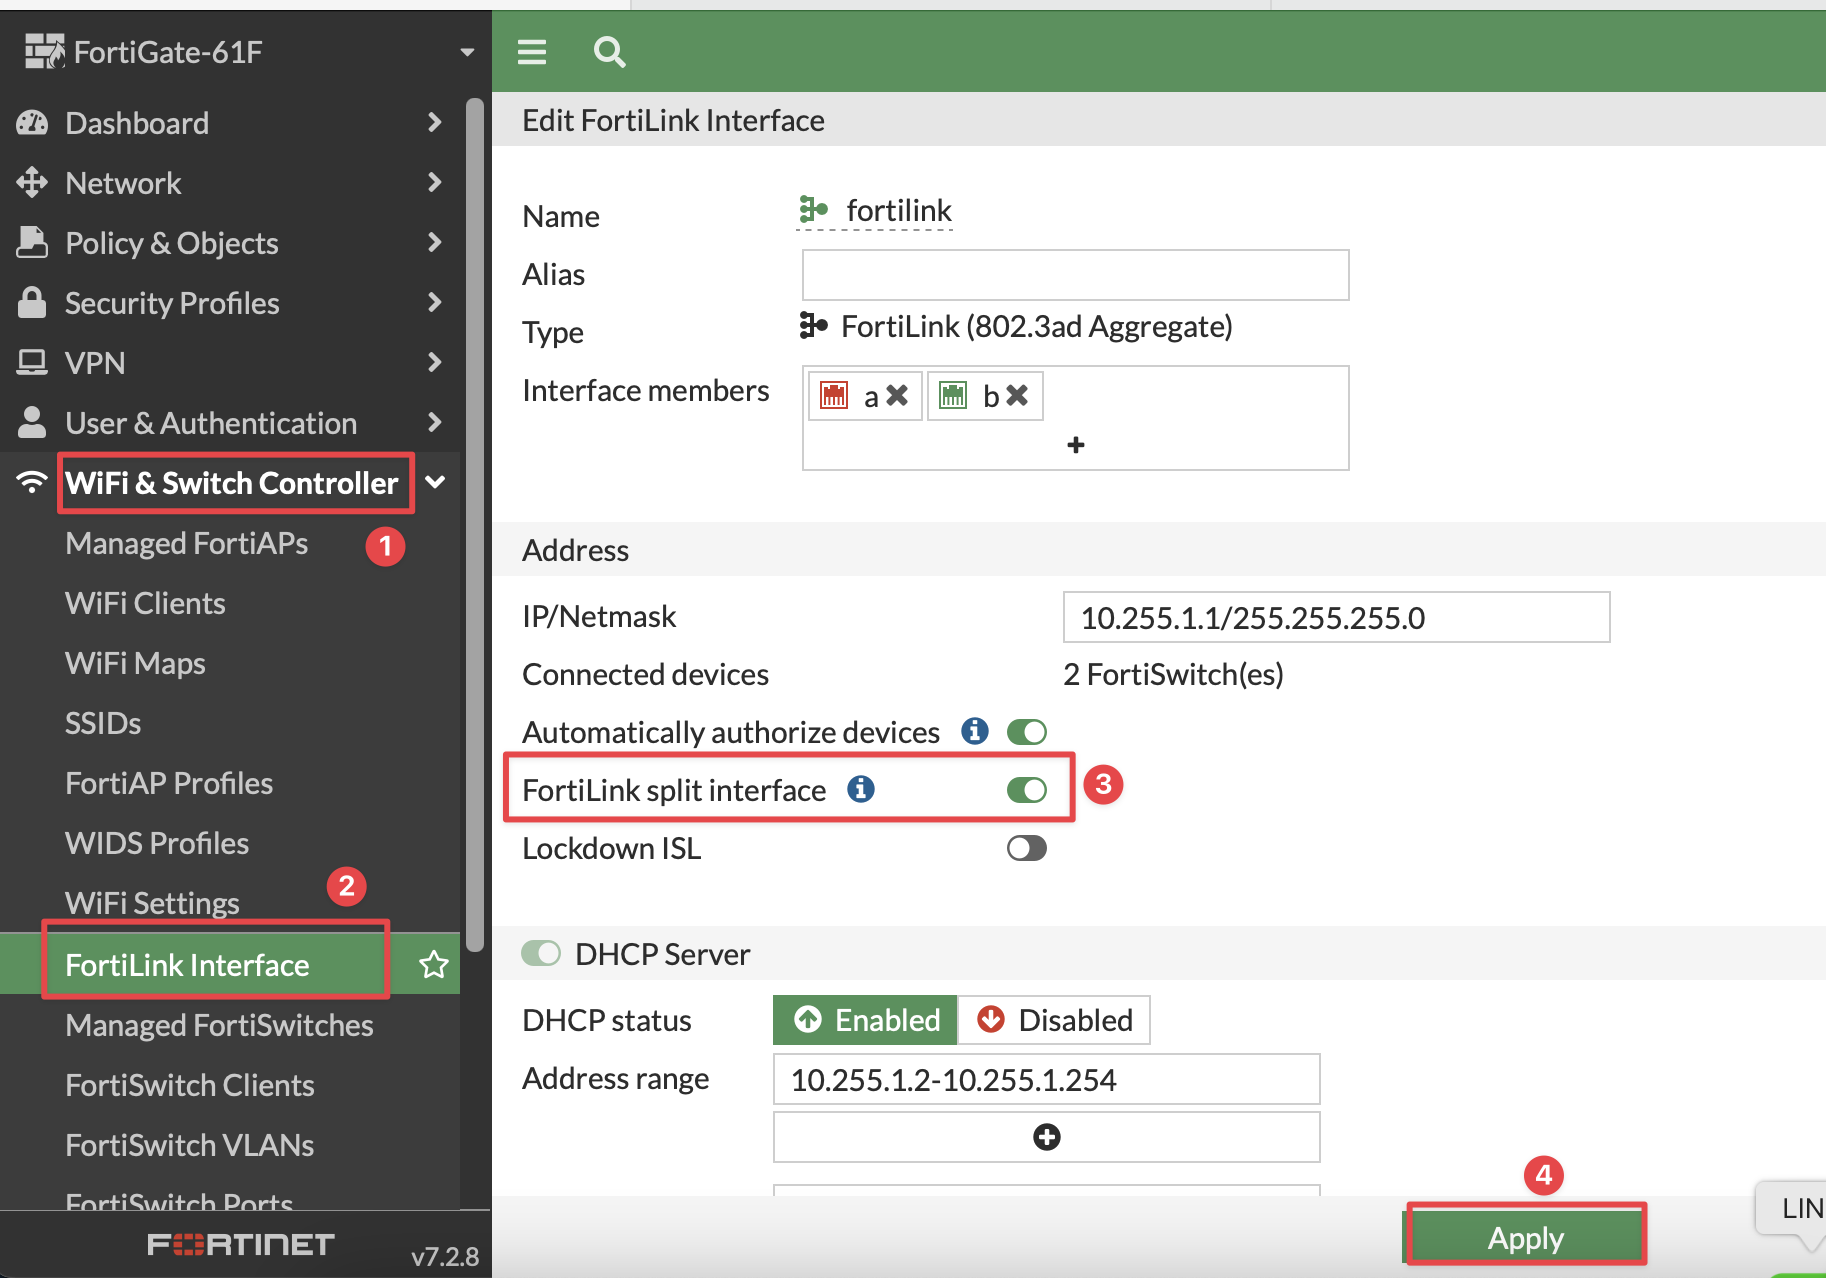
Task: Open WiFi Maps page
Action: (135, 663)
